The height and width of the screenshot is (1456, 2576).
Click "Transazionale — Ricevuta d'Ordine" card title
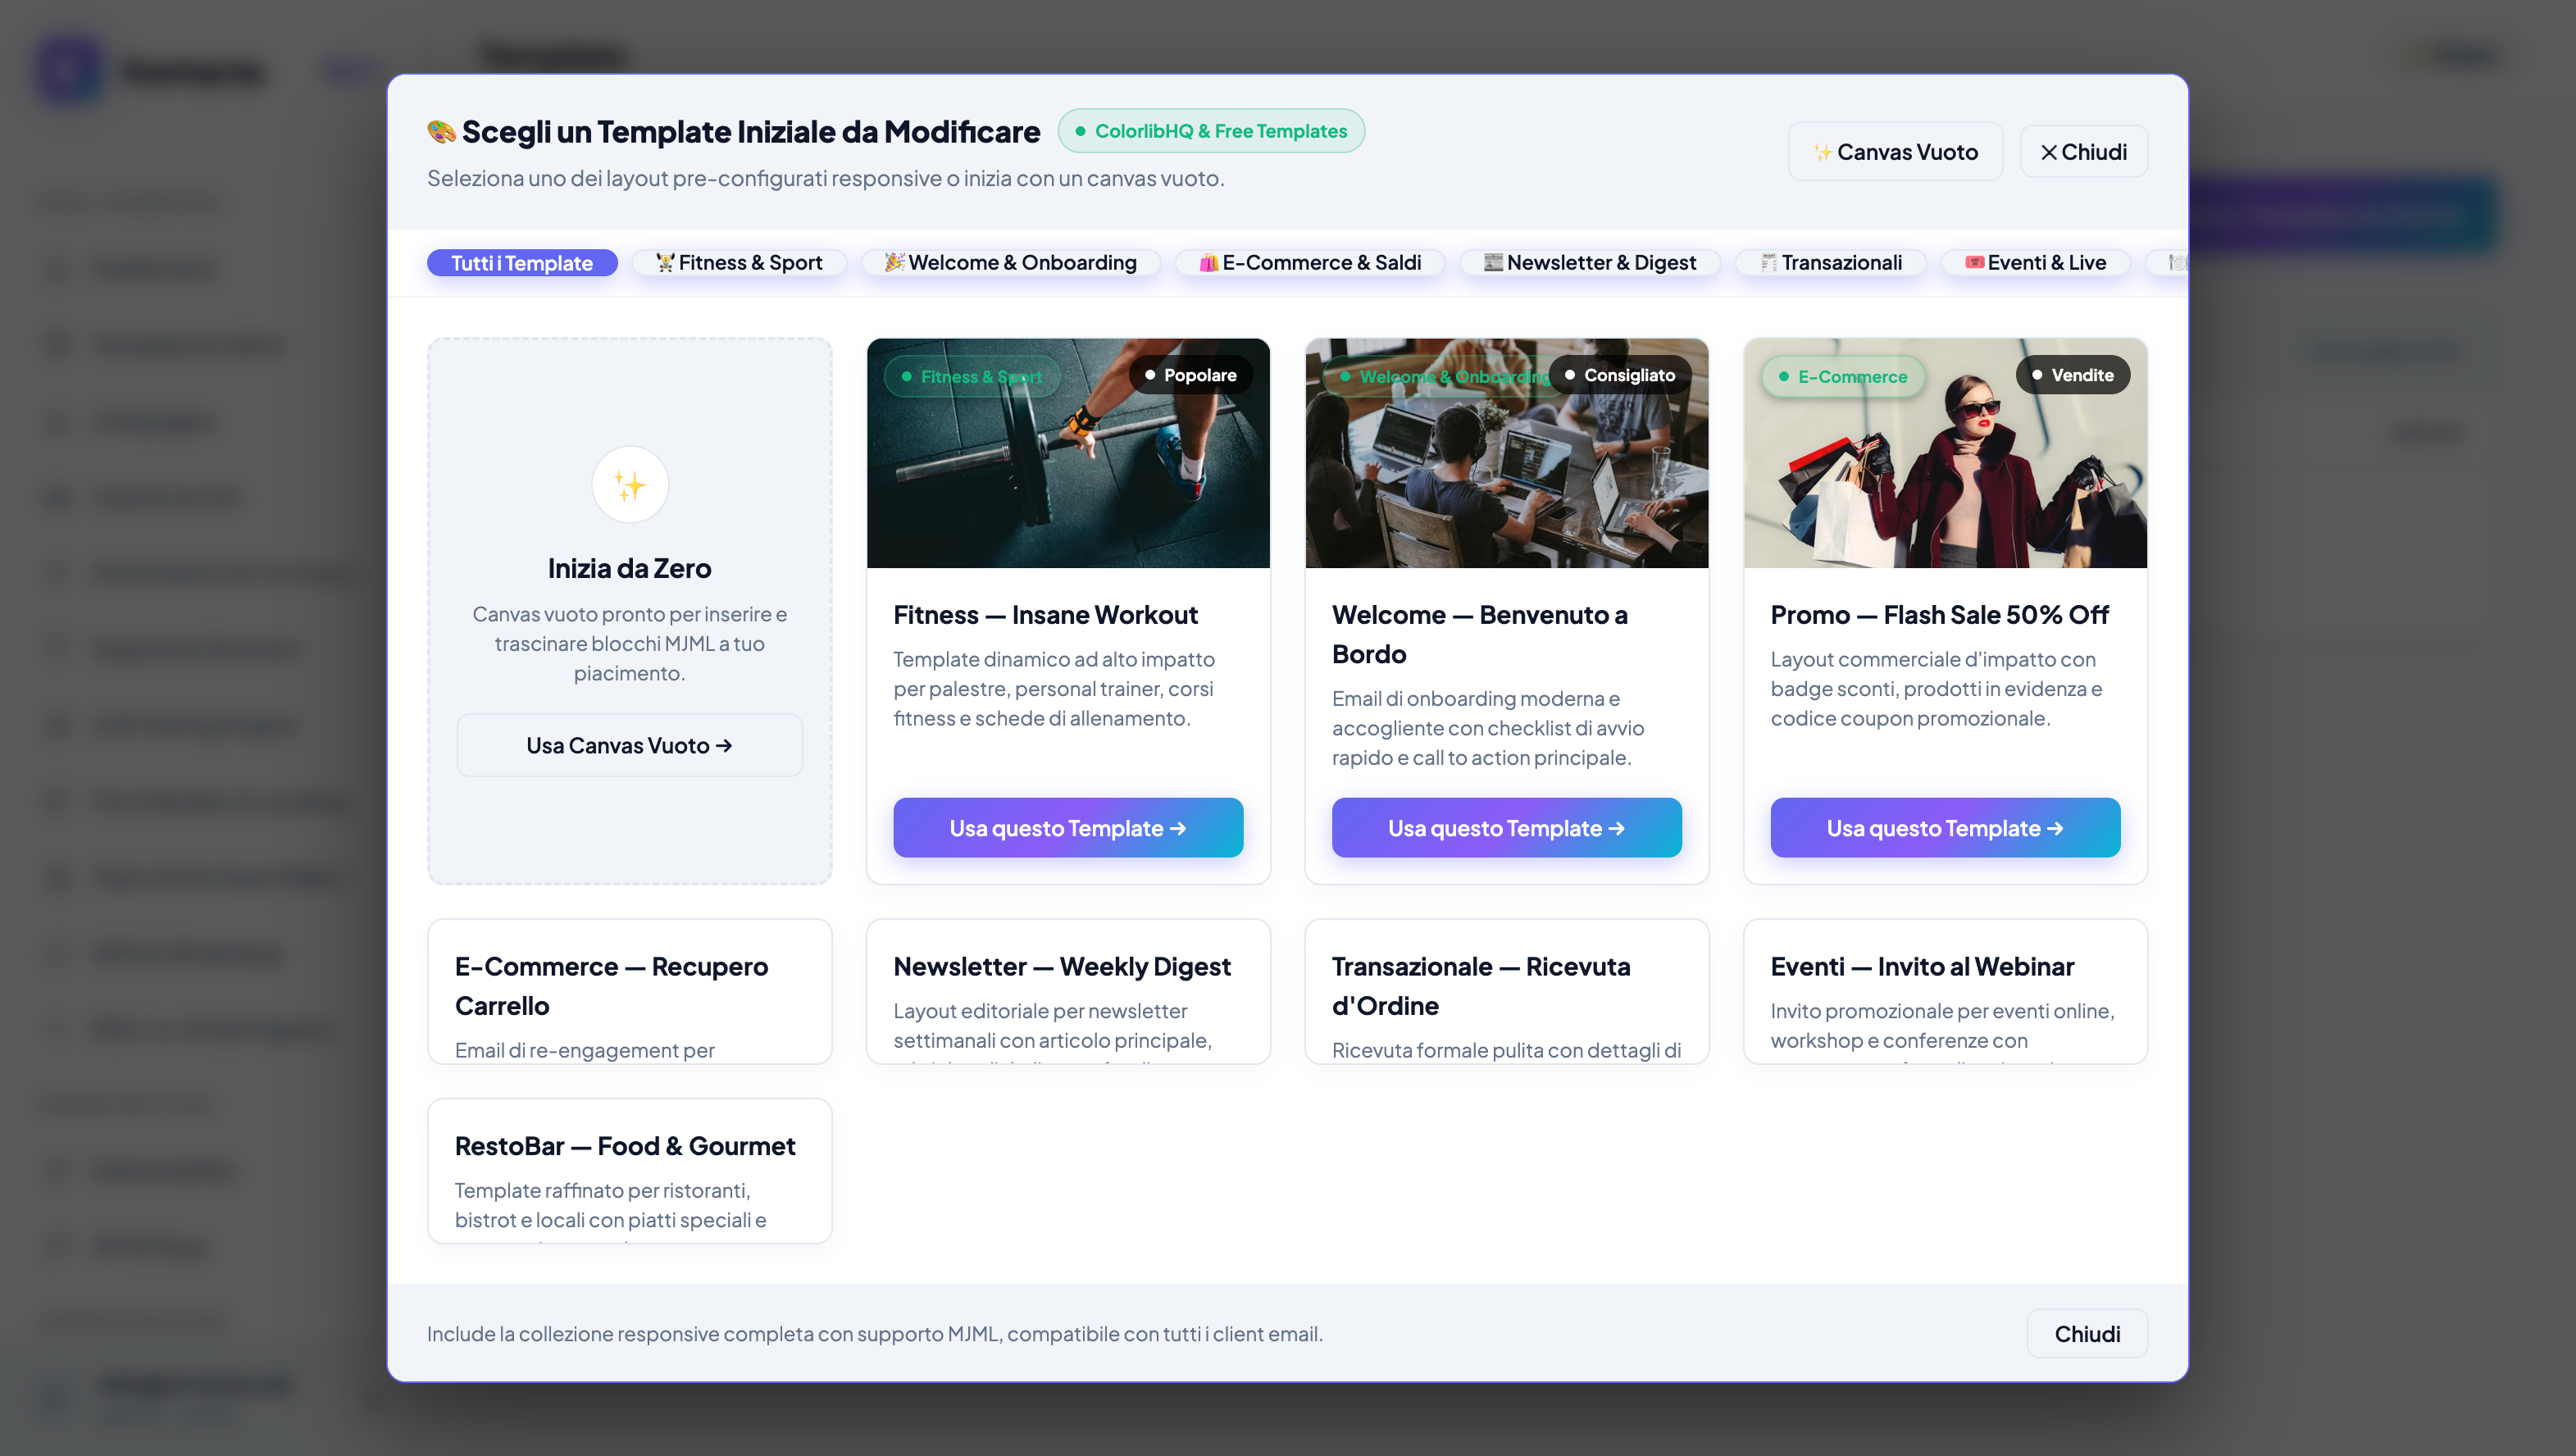tap(1481, 986)
